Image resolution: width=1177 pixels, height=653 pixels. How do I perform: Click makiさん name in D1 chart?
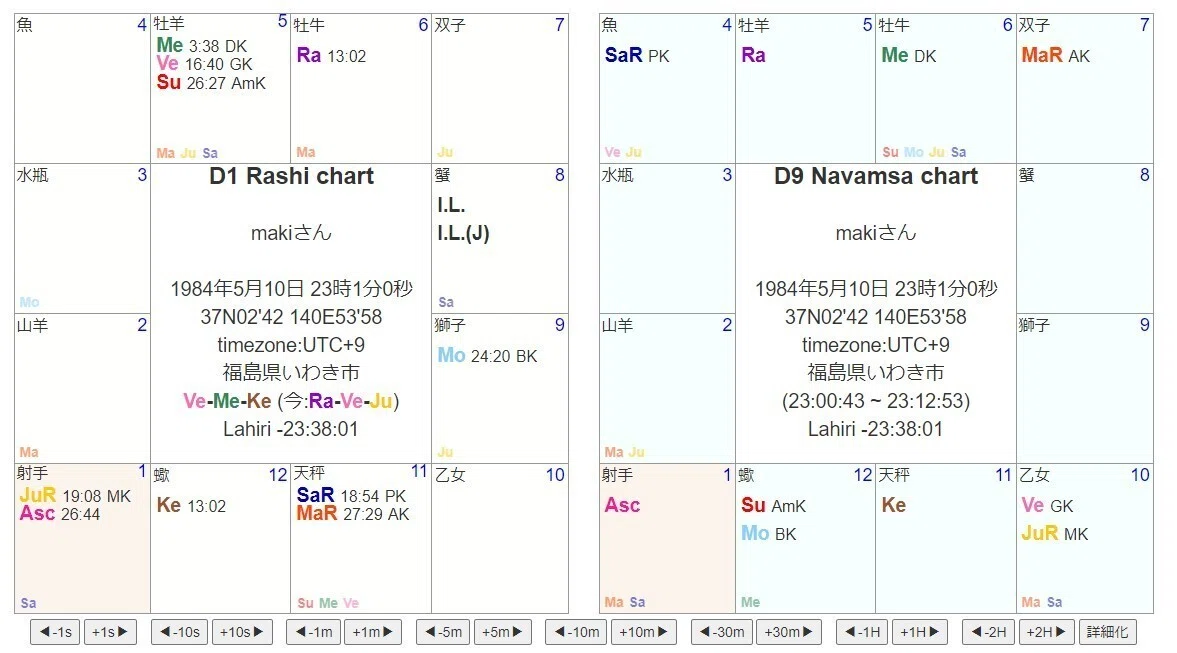[x=291, y=233]
